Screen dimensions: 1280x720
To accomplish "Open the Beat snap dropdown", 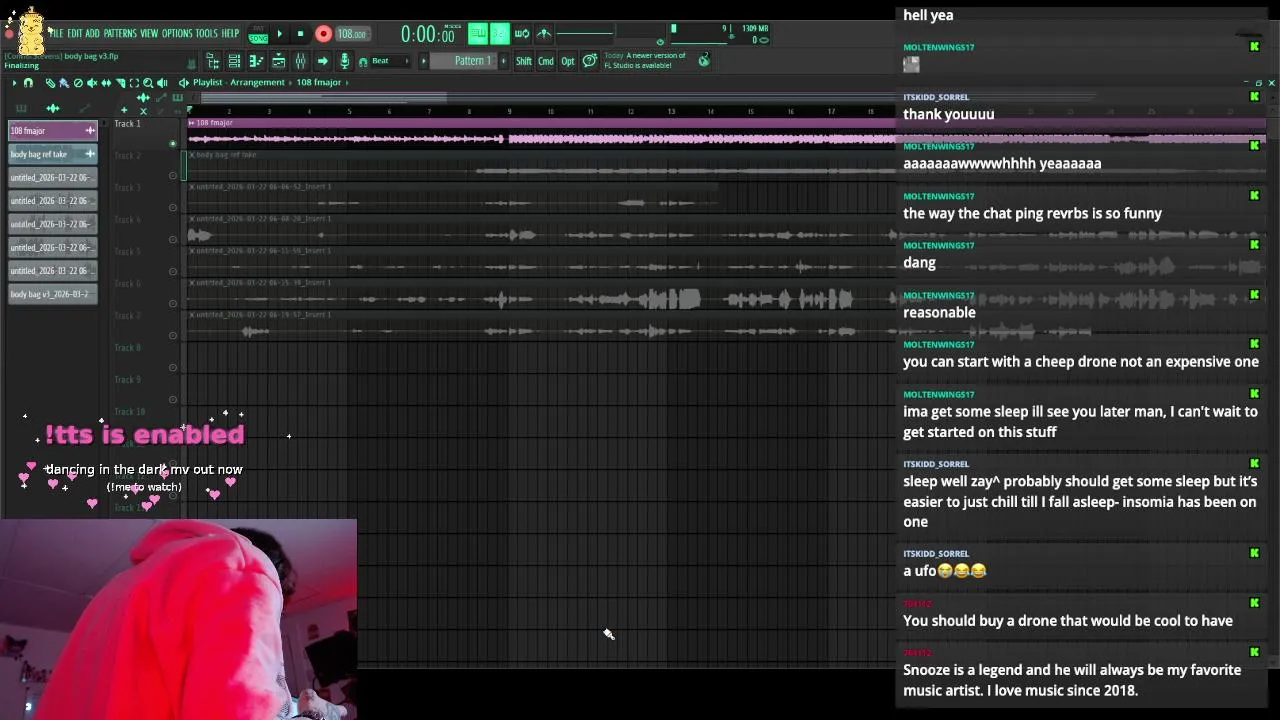I will [x=388, y=61].
